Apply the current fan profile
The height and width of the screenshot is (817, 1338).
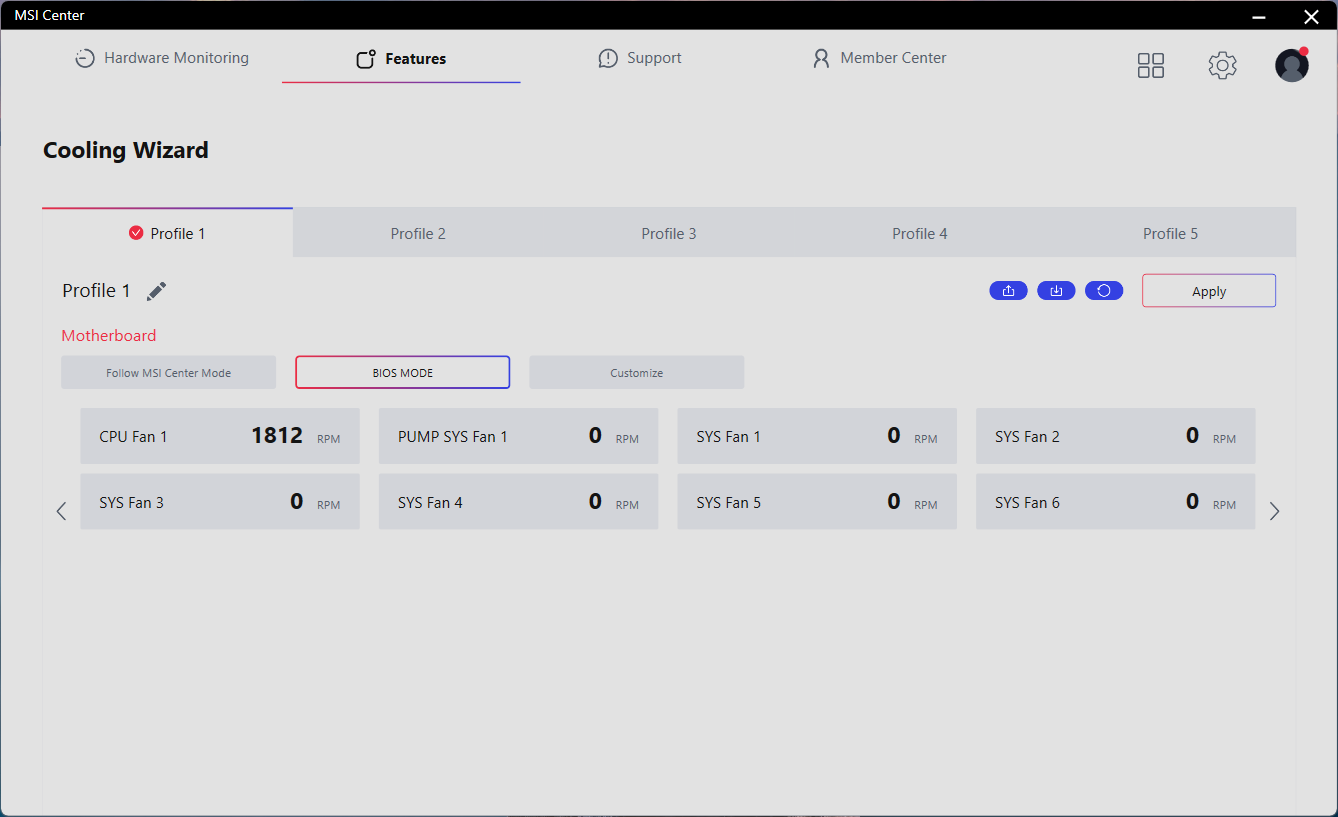click(x=1209, y=291)
